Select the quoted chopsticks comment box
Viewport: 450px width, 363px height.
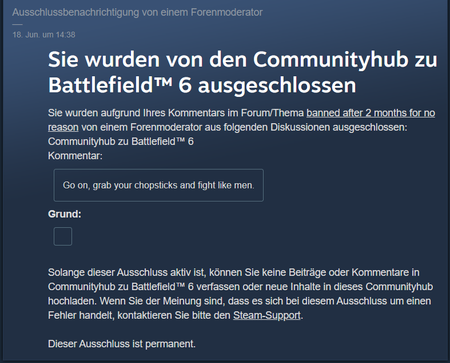159,185
